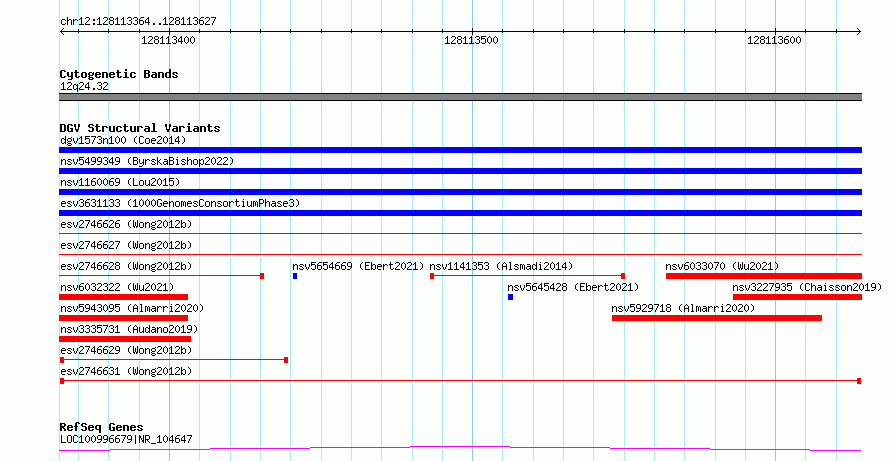Click the nsv3227935 (Chaisson2019) label
This screenshot has width=890, height=461.
pos(807,287)
